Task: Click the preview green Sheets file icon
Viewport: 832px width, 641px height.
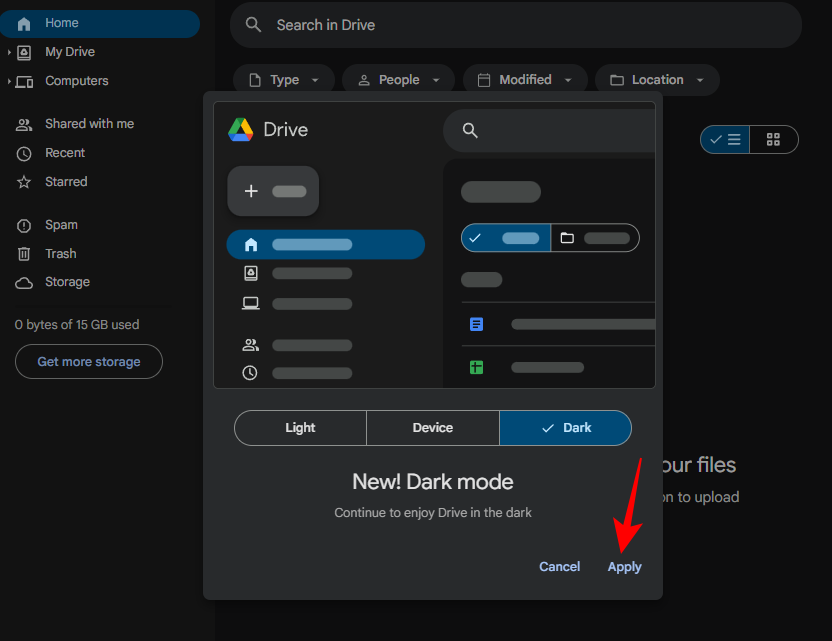Action: pos(476,367)
